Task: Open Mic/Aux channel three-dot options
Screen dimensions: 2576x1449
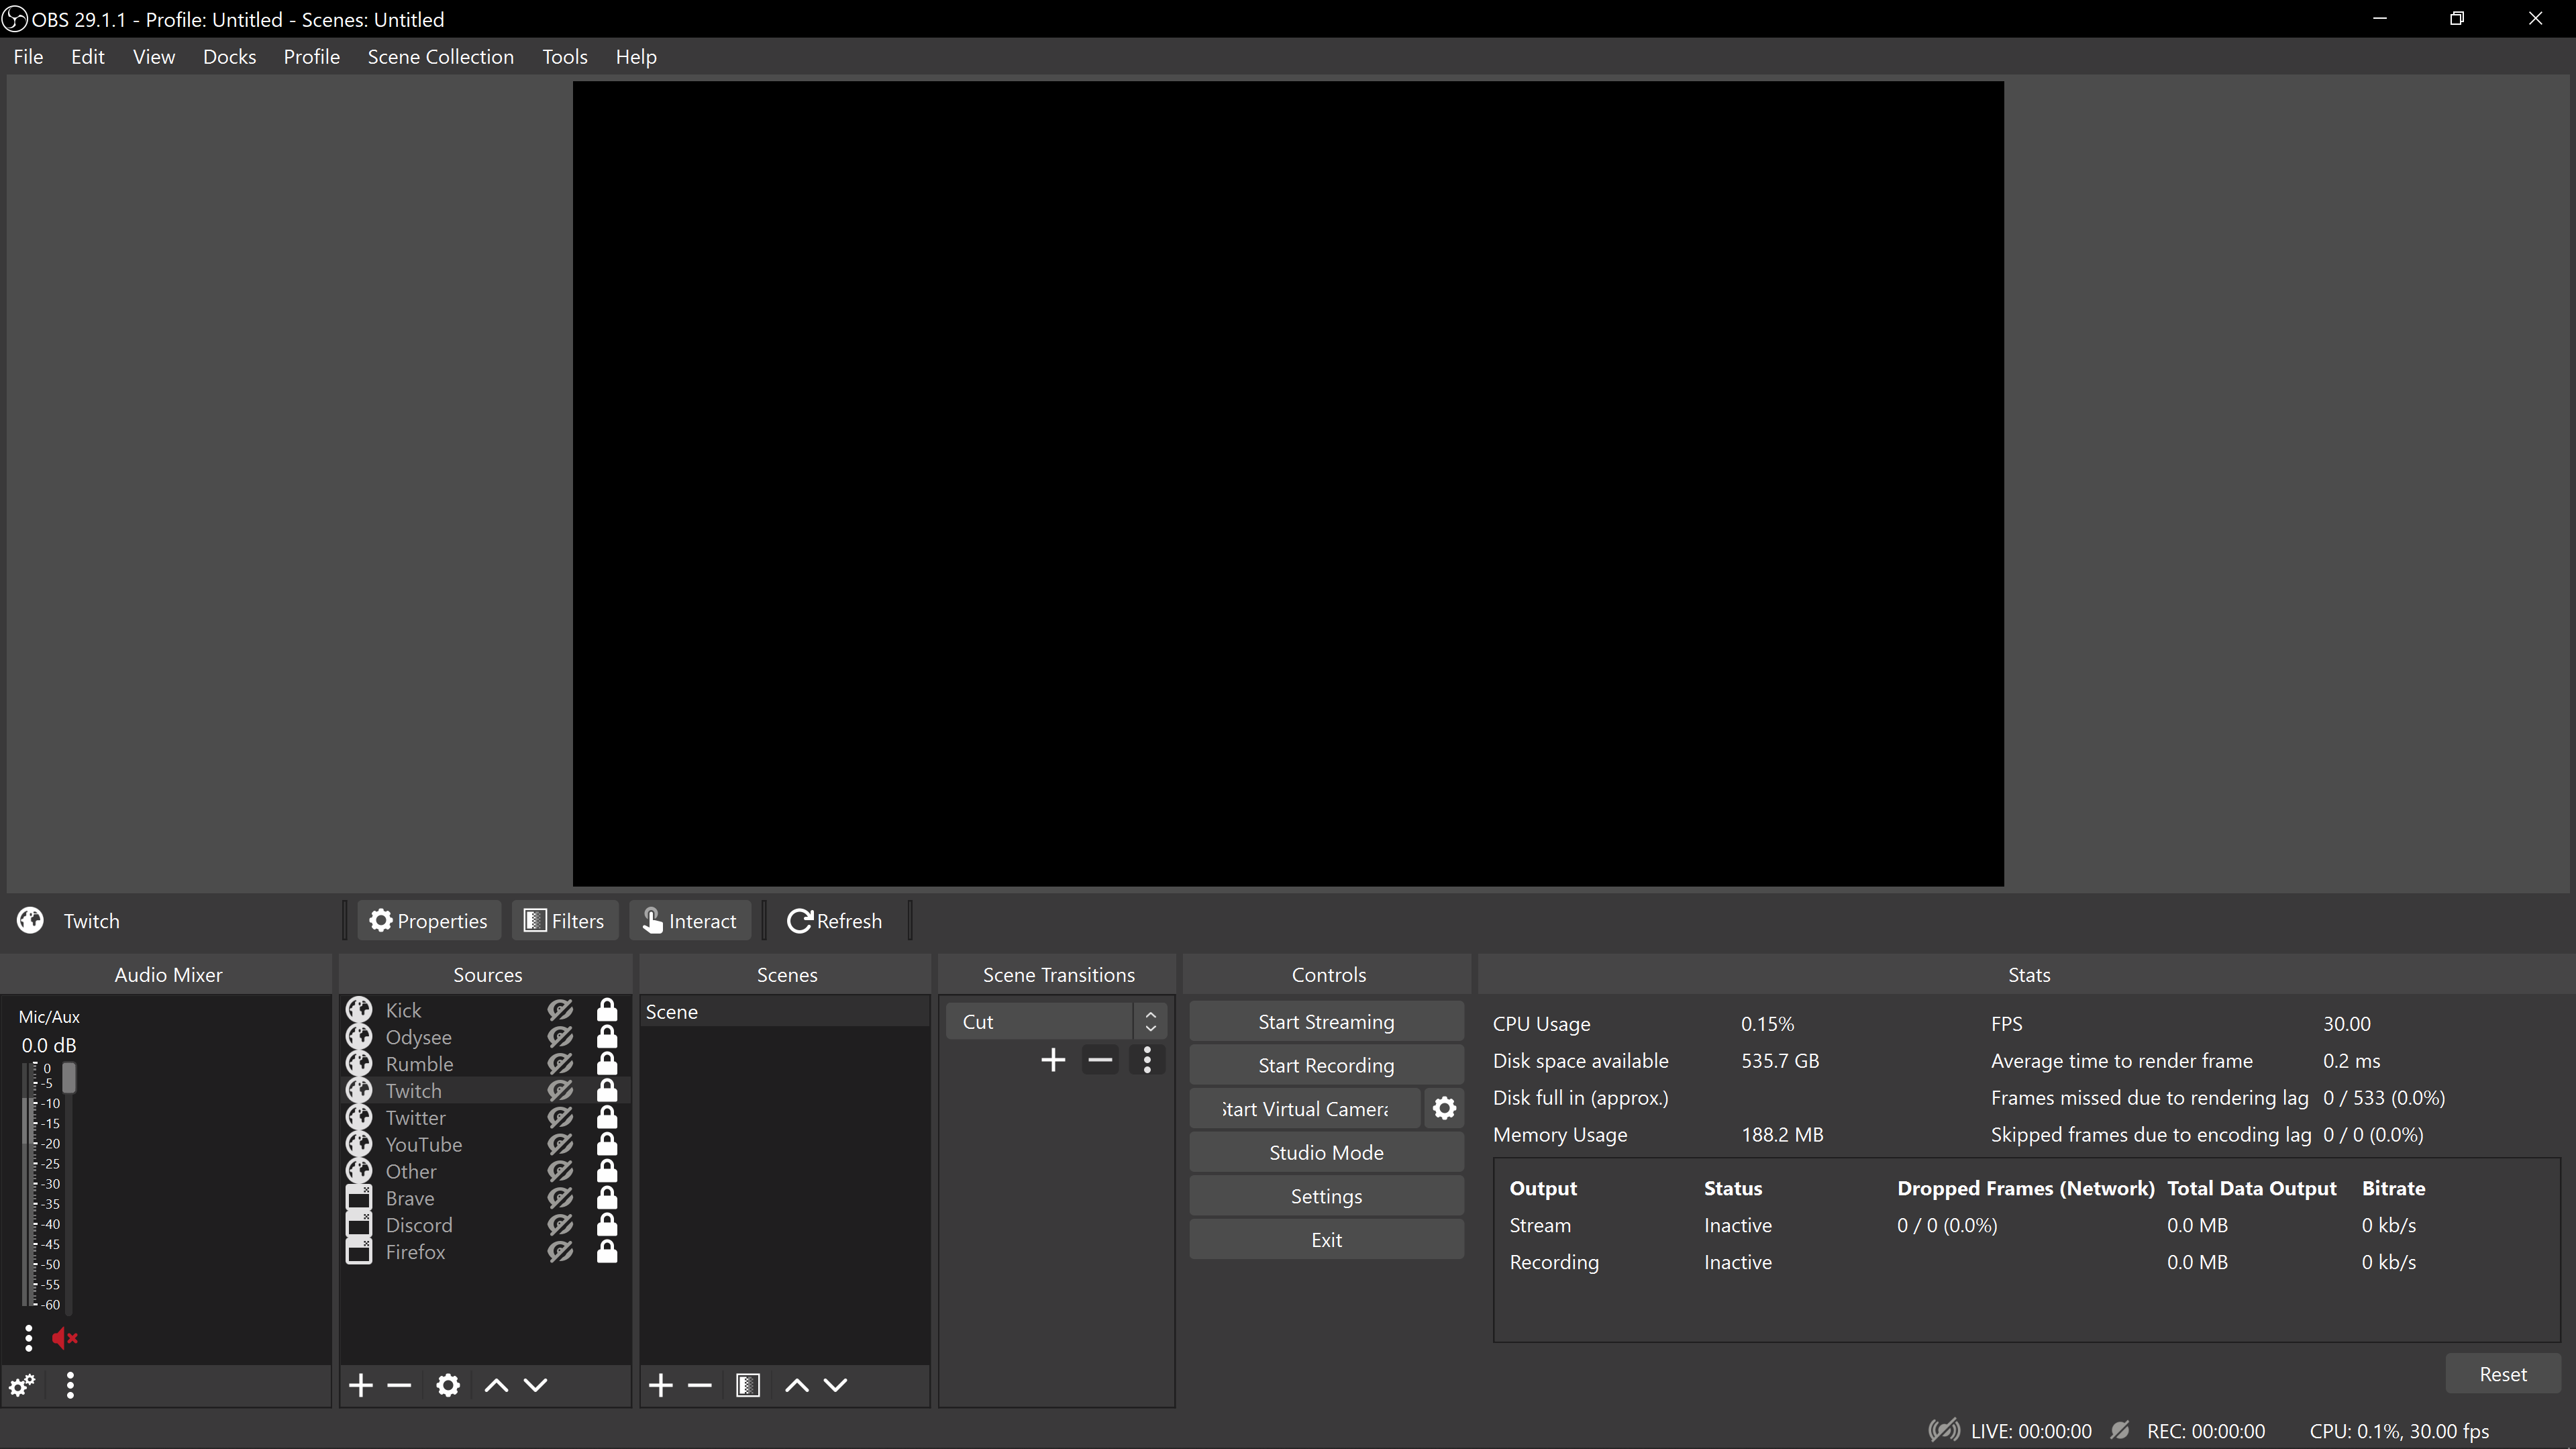Action: point(28,1338)
